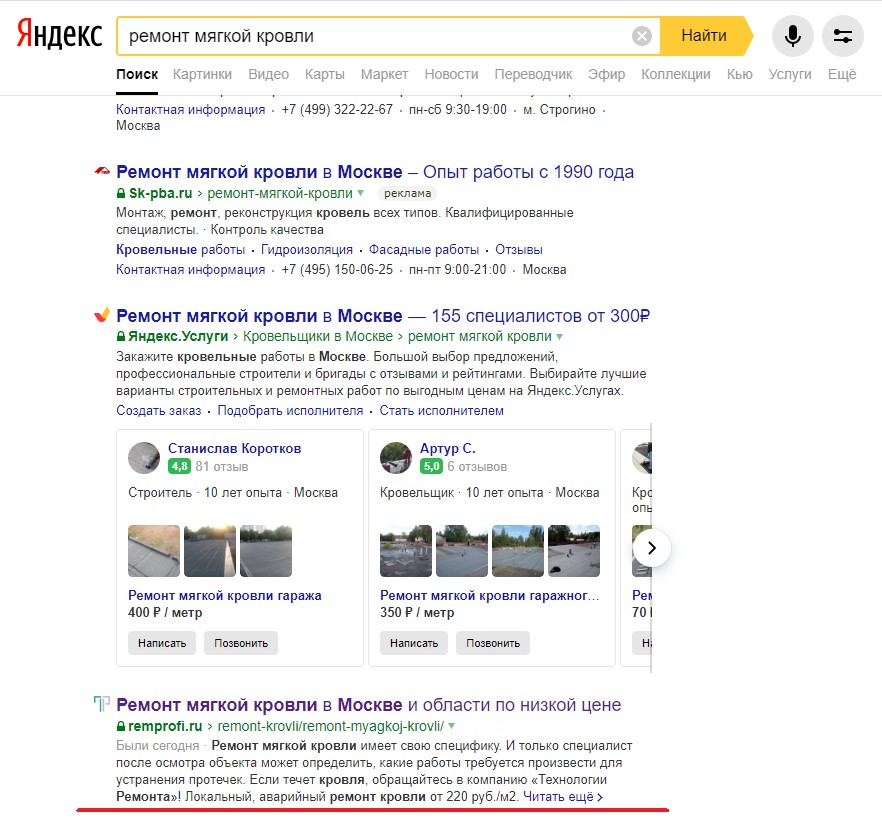Screen dimensions: 882x821
Task: Open Артур С. profile avatar
Action: (x=396, y=458)
